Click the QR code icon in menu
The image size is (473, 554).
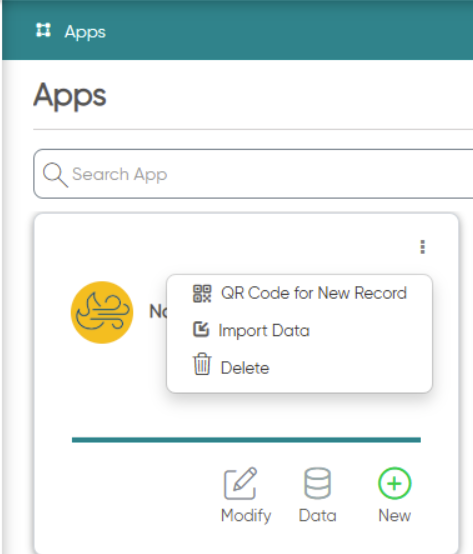click(x=202, y=294)
